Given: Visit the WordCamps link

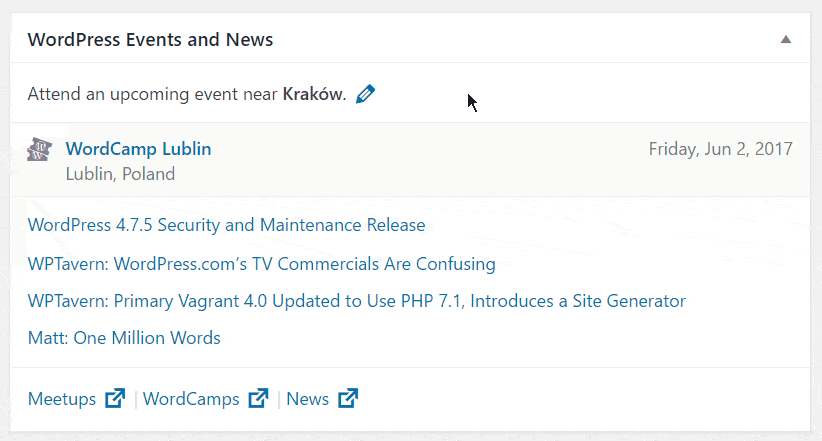Looking at the screenshot, I should point(191,399).
